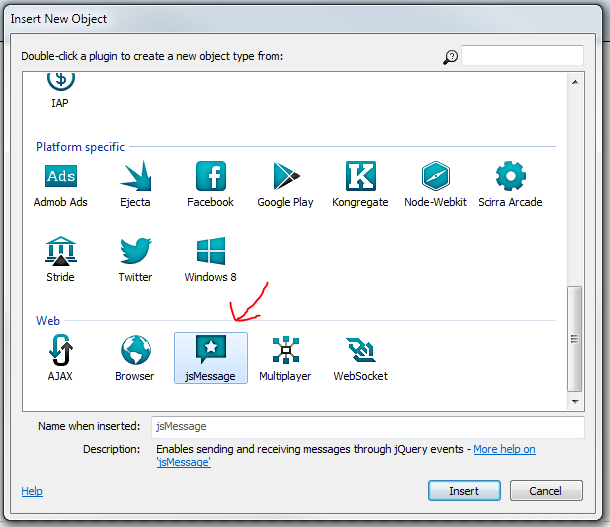610x527 pixels.
Task: Select the Twitter bird plugin
Action: pos(135,252)
